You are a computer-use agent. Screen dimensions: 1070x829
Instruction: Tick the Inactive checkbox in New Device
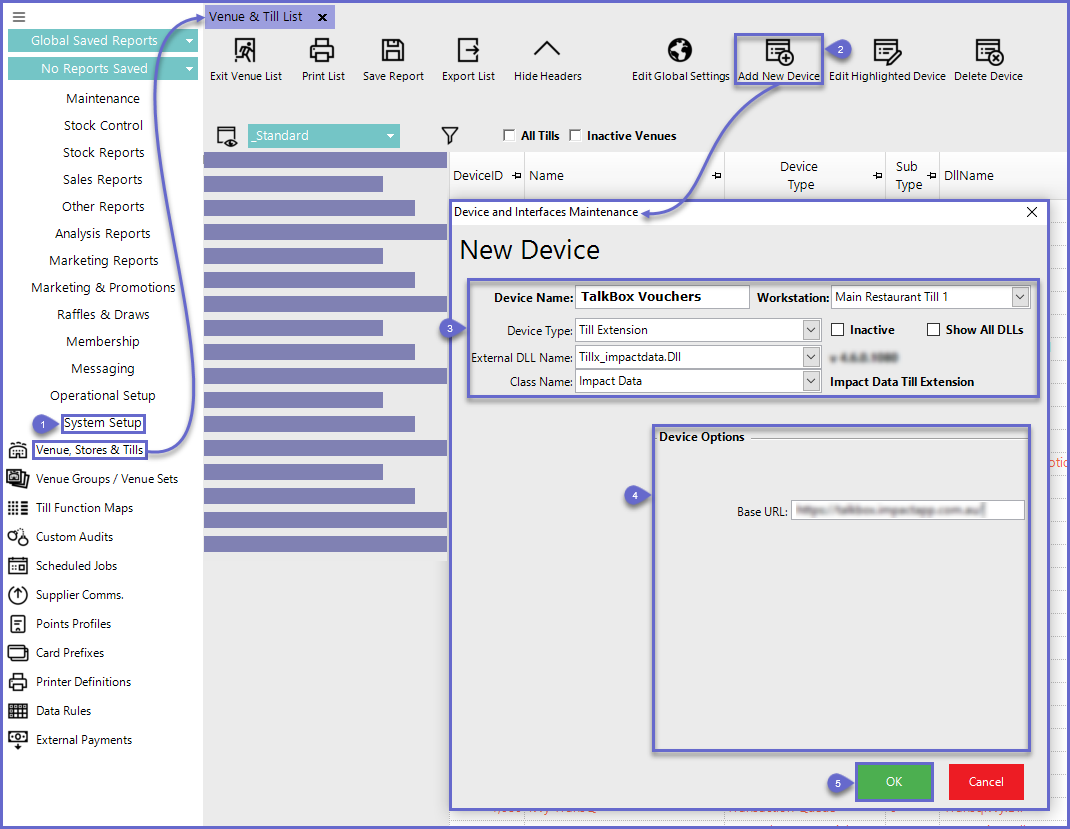point(837,330)
